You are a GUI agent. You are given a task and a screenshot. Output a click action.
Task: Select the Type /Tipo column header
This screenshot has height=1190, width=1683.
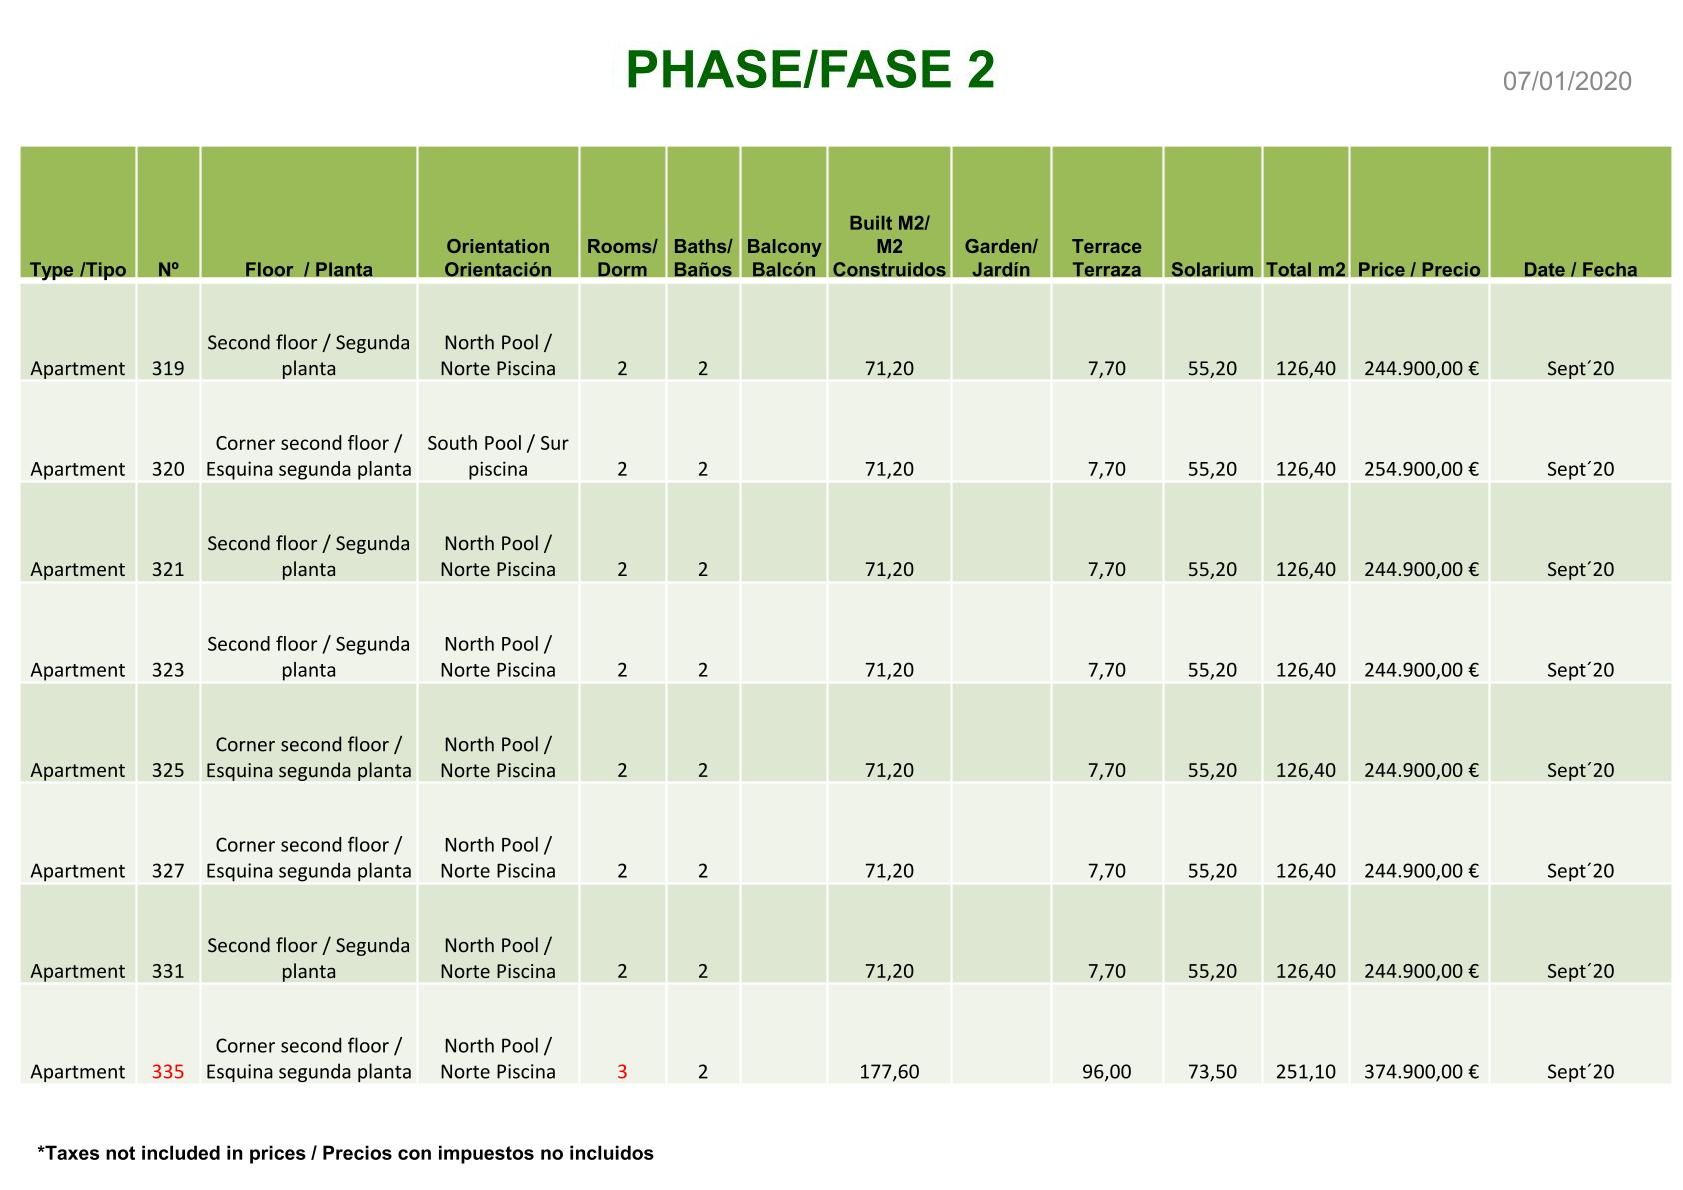[78, 269]
